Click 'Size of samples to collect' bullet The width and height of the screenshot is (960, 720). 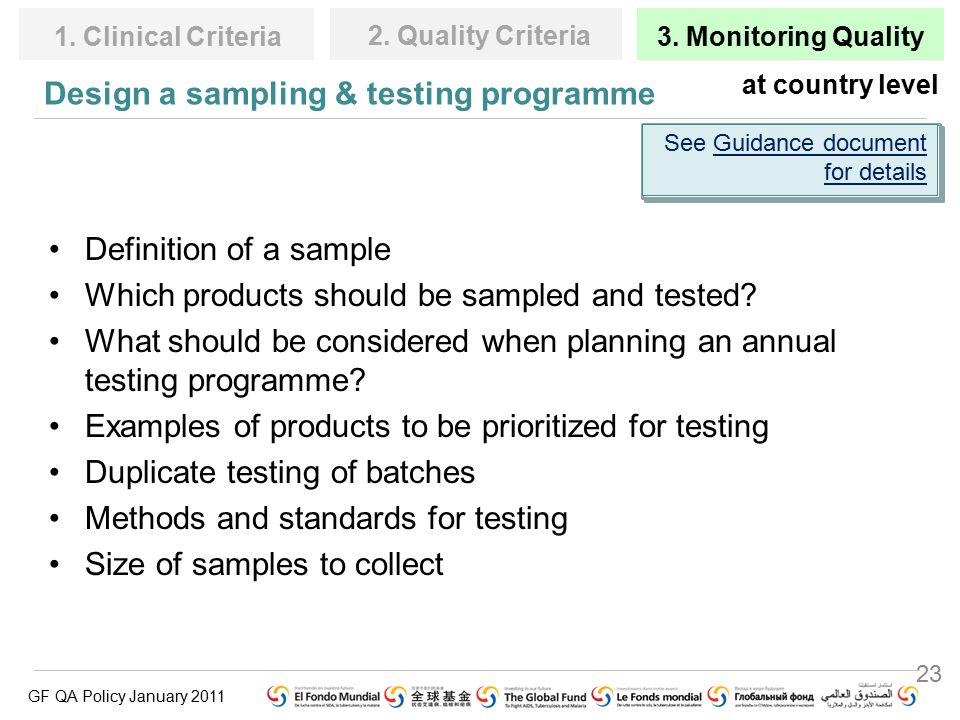tap(264, 564)
